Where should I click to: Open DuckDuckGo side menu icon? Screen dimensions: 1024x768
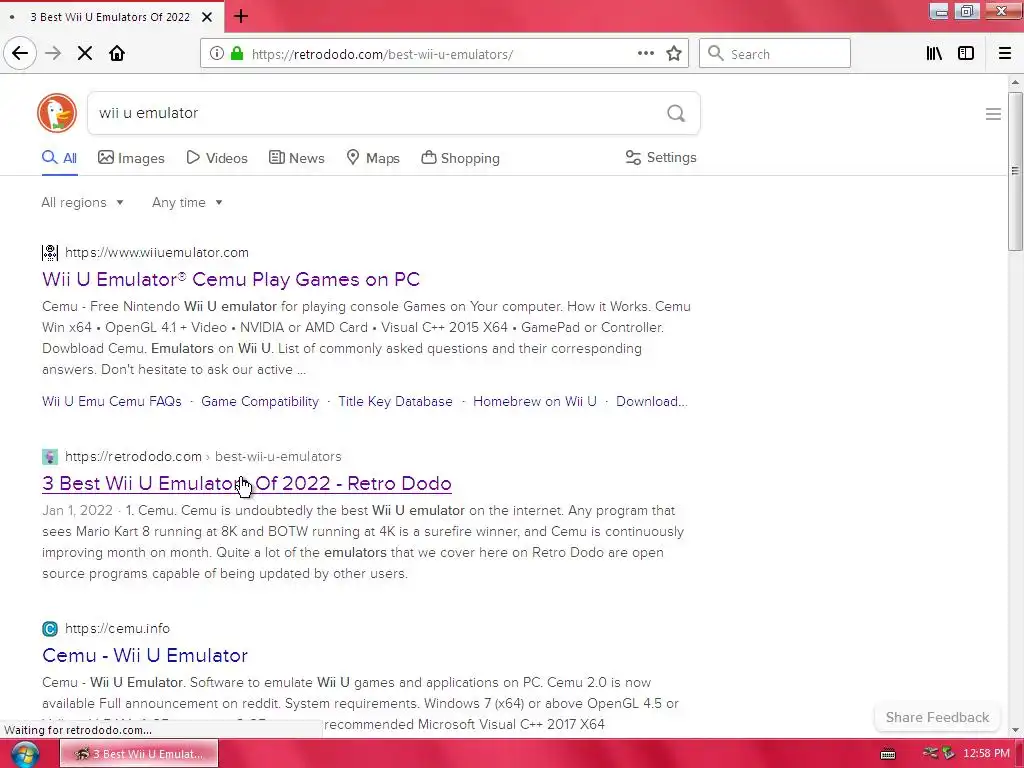point(993,114)
